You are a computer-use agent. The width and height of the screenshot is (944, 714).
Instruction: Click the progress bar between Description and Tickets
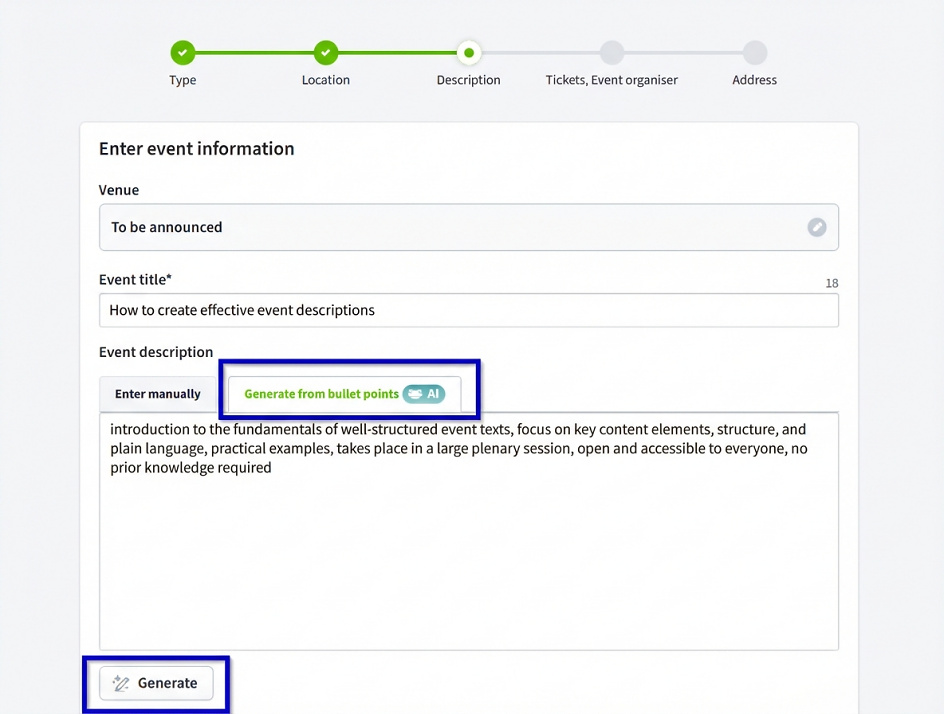pyautogui.click(x=540, y=52)
